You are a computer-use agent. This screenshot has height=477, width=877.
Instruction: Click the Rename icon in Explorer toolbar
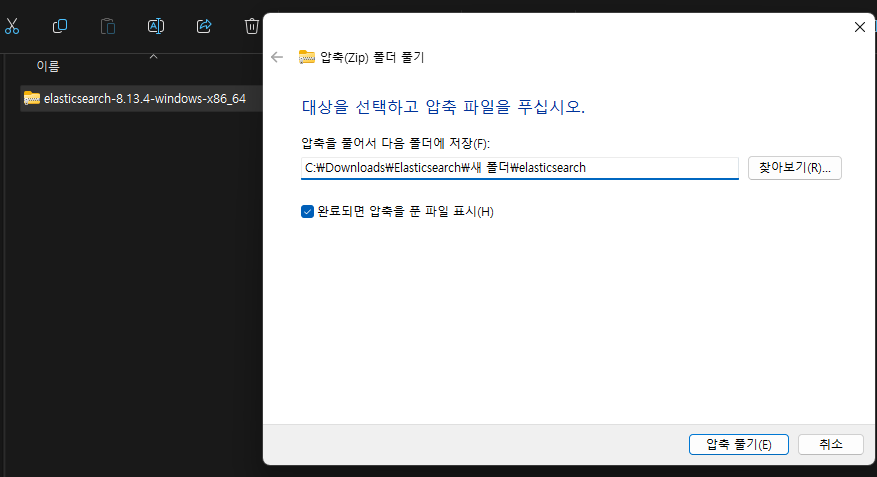pyautogui.click(x=155, y=26)
